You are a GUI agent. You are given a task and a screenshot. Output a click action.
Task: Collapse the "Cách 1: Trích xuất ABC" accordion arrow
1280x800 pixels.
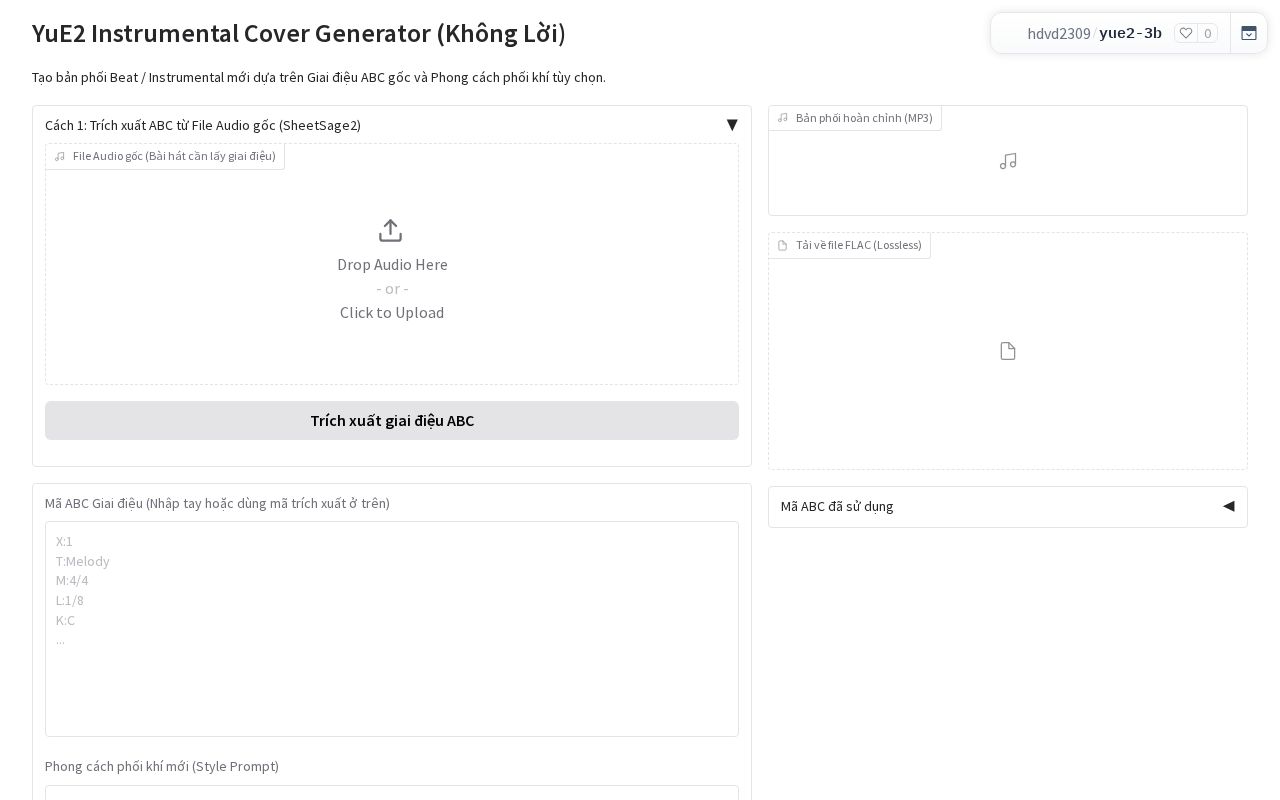(x=732, y=125)
